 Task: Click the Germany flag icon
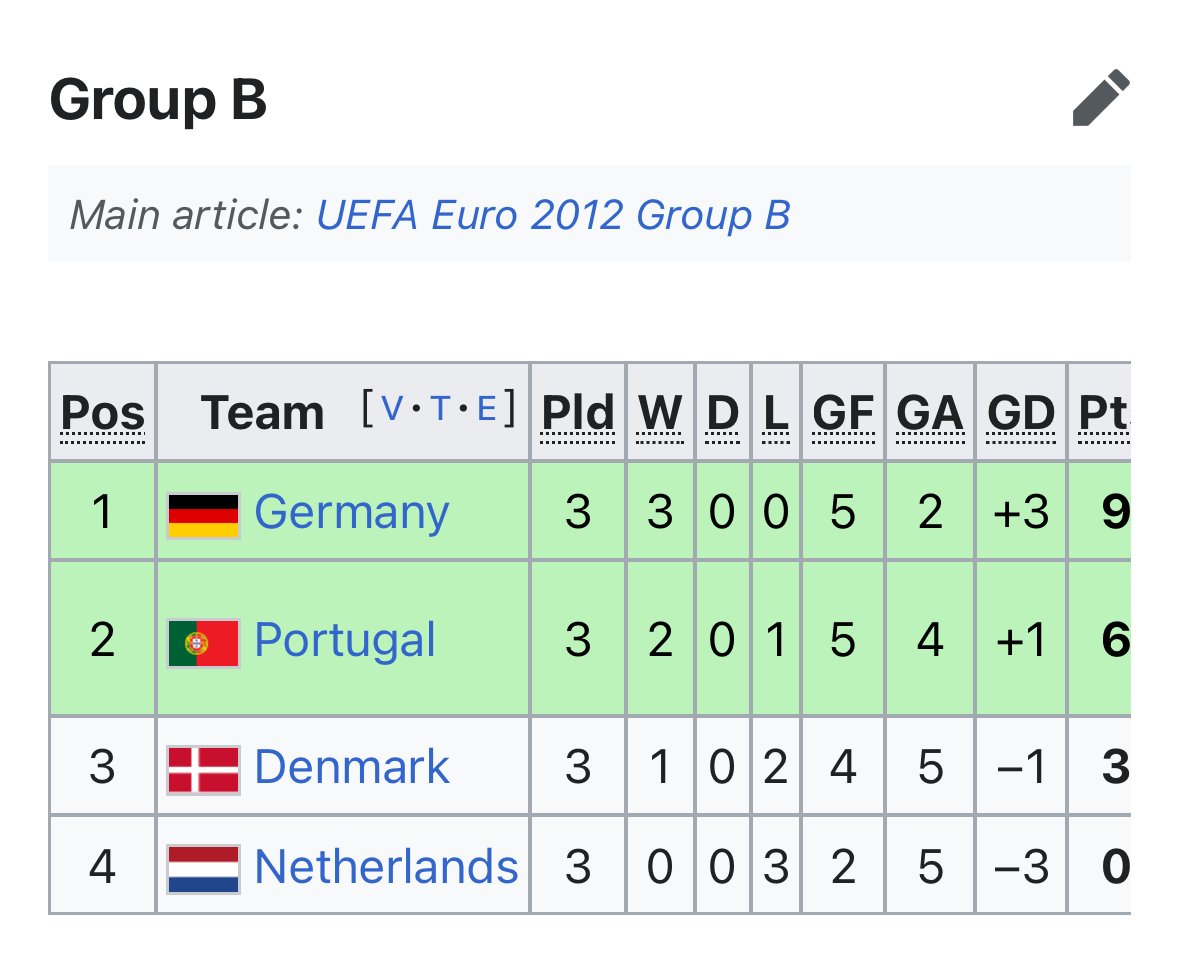[x=203, y=514]
